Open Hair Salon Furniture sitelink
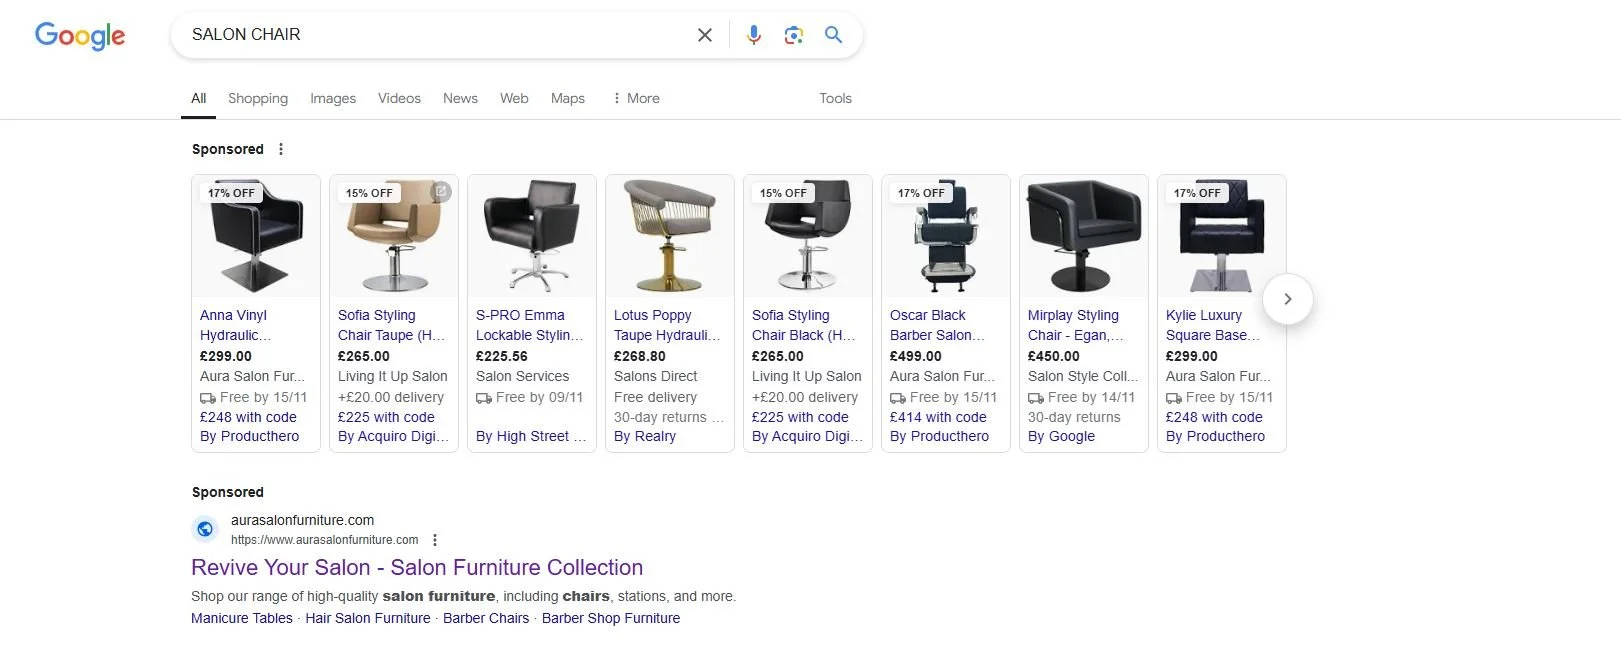The image size is (1621, 651). [368, 618]
